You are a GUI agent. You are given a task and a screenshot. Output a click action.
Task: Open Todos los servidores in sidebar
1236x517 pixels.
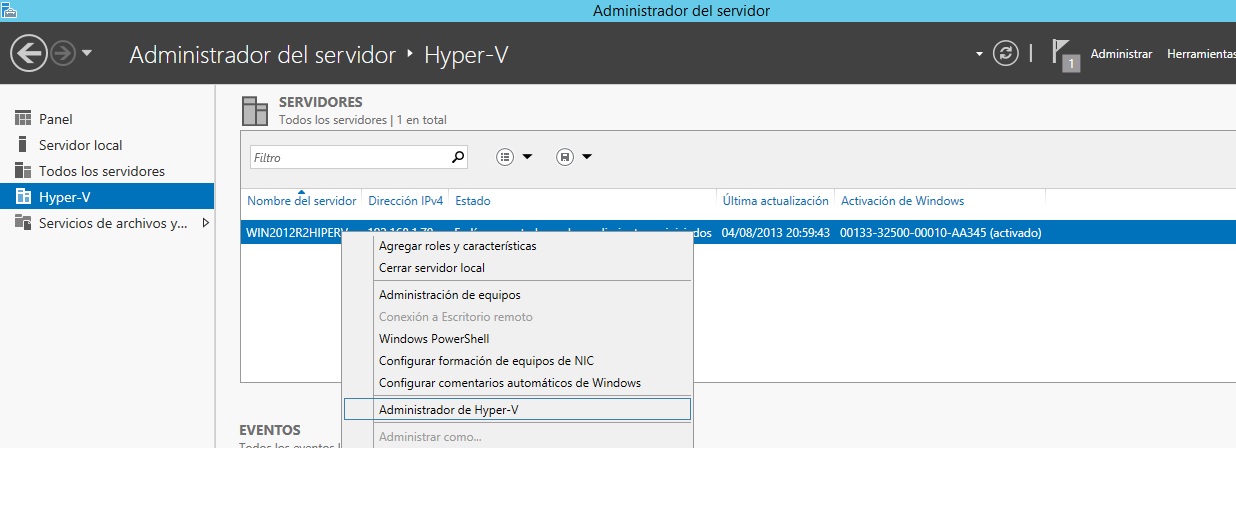[x=101, y=171]
